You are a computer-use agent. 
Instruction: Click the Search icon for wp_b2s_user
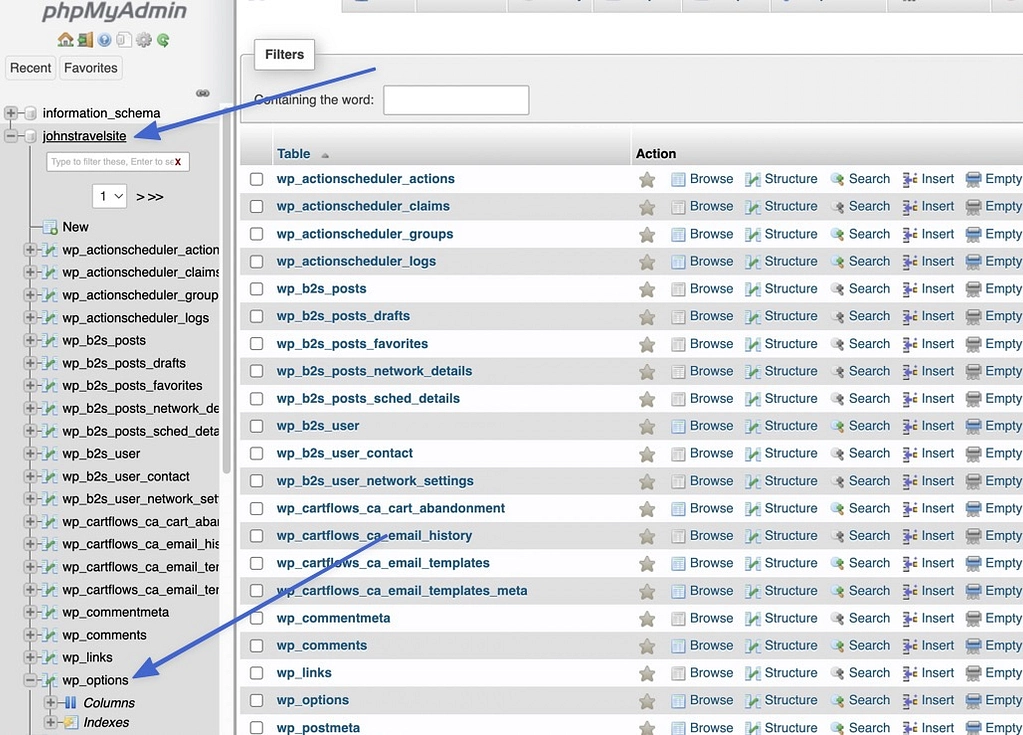click(838, 426)
